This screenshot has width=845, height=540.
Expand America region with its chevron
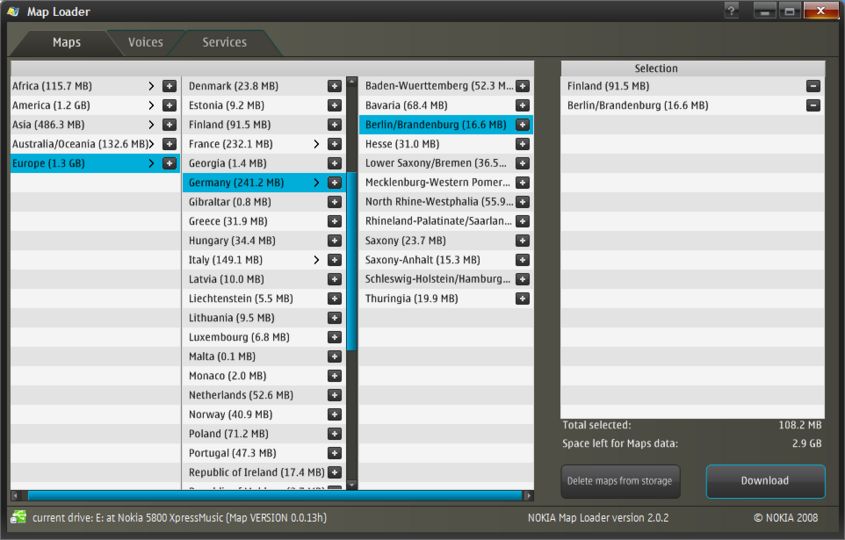pos(151,106)
